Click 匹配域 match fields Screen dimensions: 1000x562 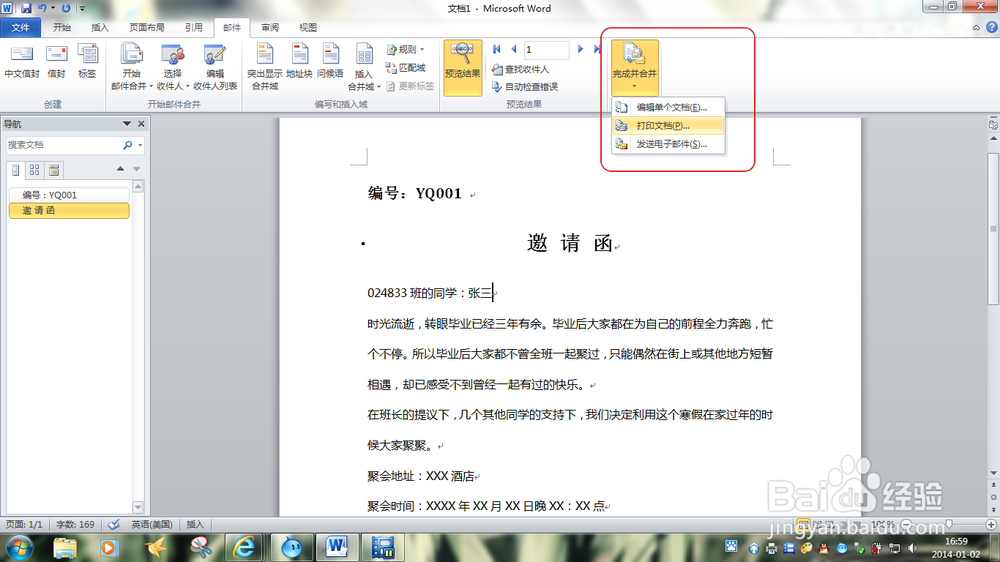pyautogui.click(x=406, y=68)
